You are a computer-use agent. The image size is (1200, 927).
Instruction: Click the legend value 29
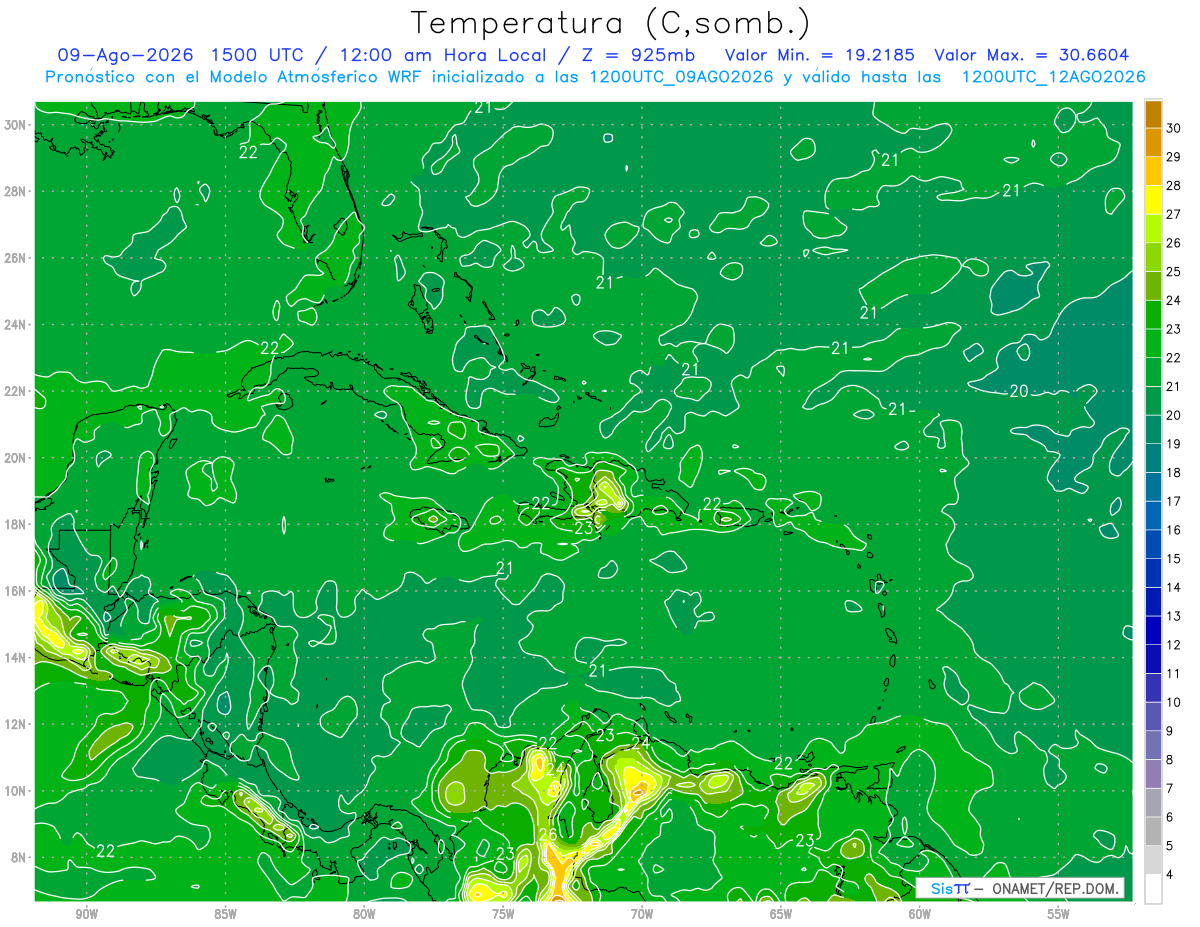click(1174, 157)
